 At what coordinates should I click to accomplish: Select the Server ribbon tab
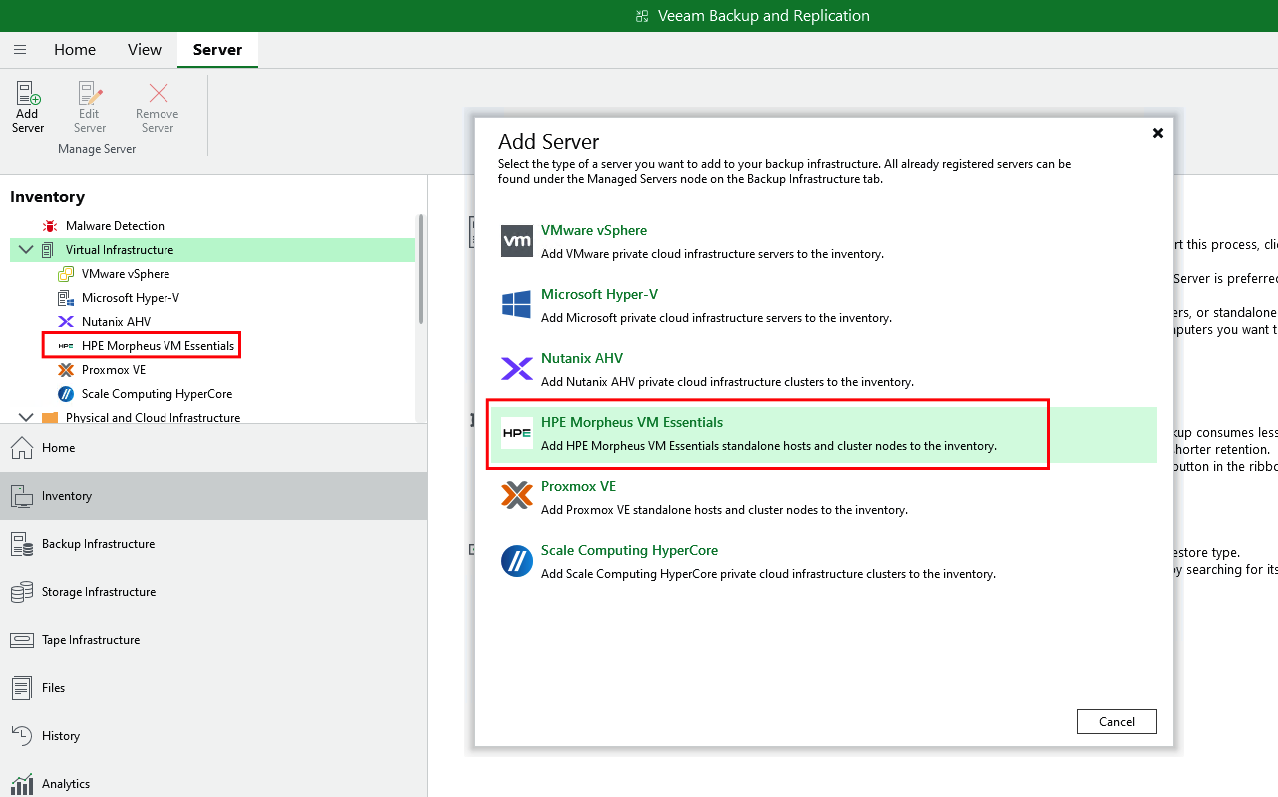[x=217, y=50]
